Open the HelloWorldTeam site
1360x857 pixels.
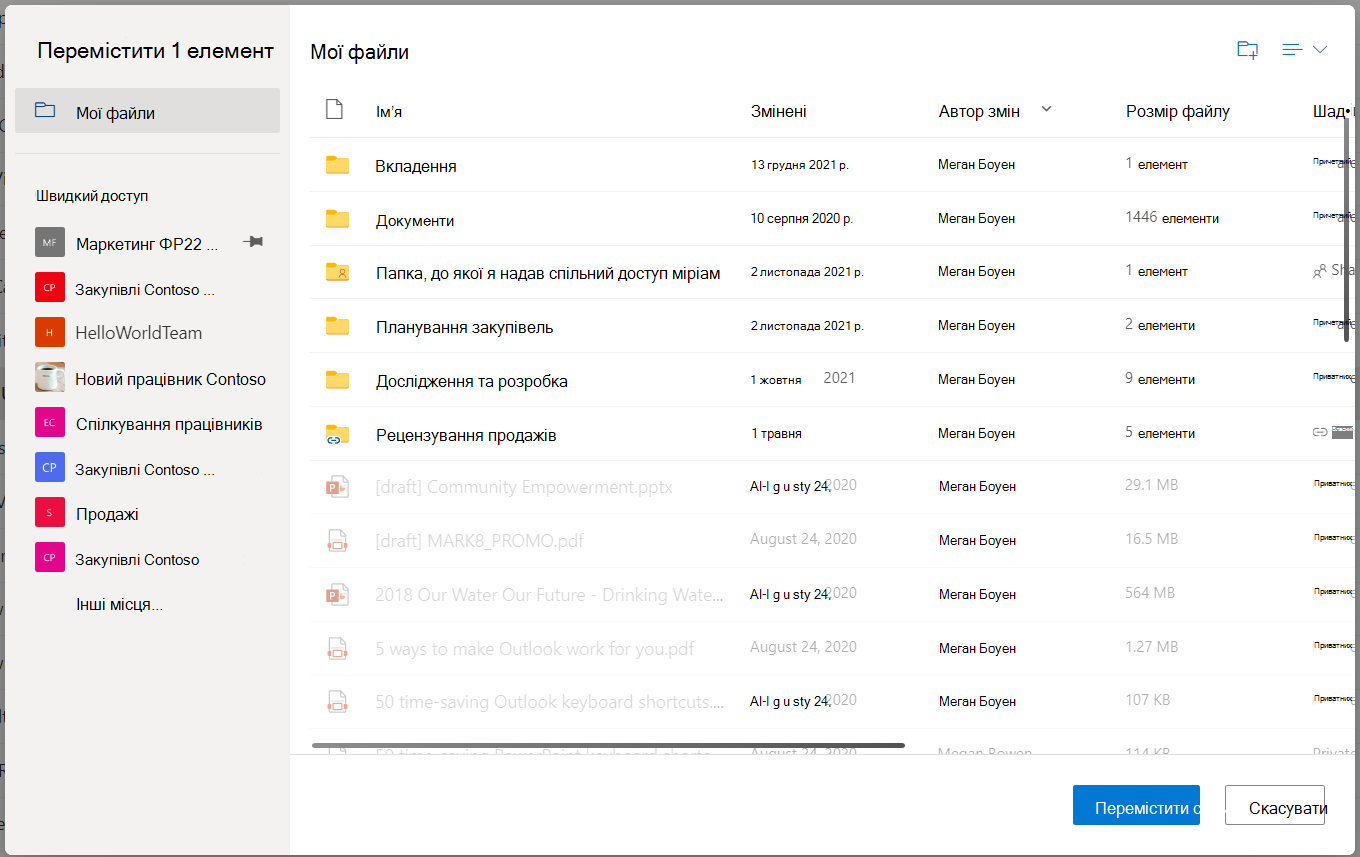point(138,333)
